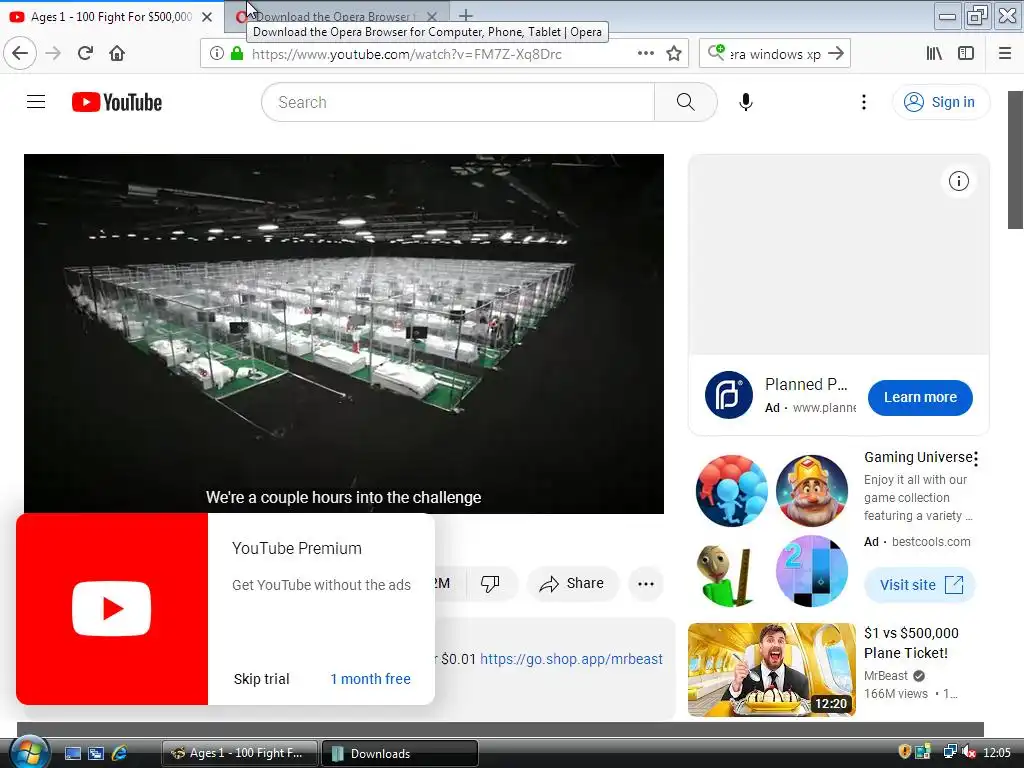Open the $1 vs $500,000 Plane Ticket thumbnail
The height and width of the screenshot is (768, 1024).
pyautogui.click(x=771, y=669)
